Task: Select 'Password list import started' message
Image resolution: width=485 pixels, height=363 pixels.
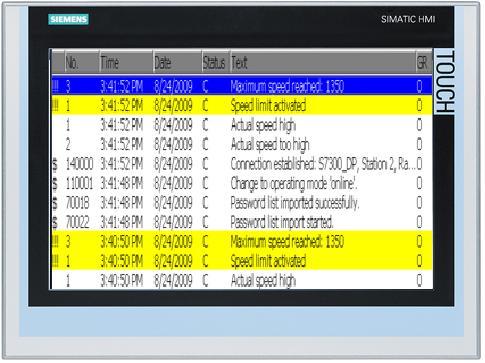Action: tap(242, 222)
